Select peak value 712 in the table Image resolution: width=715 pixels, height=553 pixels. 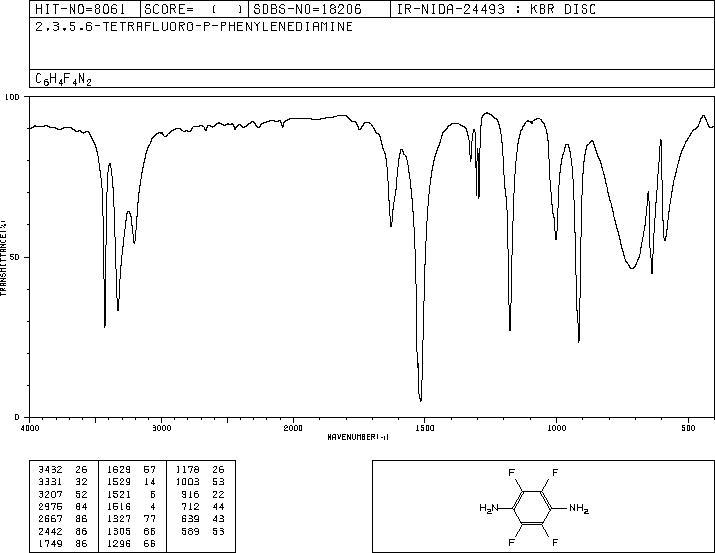click(x=190, y=506)
